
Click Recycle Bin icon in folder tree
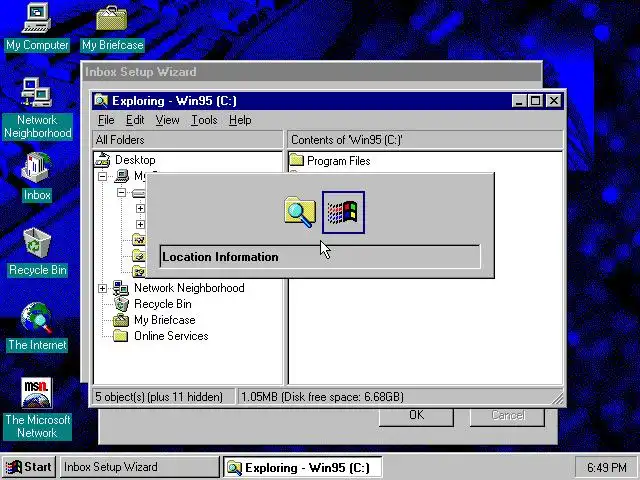point(121,304)
